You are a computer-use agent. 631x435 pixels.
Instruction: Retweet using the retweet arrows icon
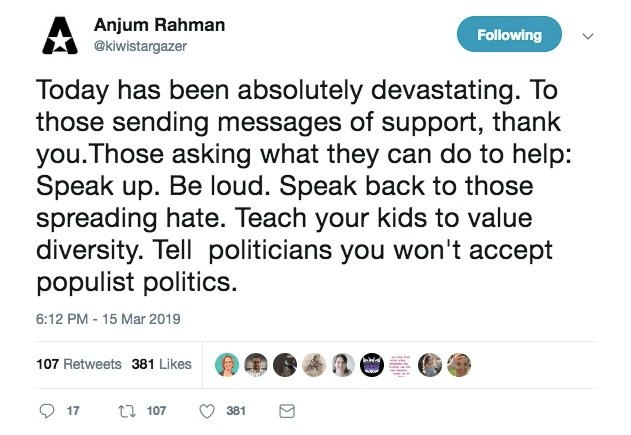coord(126,411)
